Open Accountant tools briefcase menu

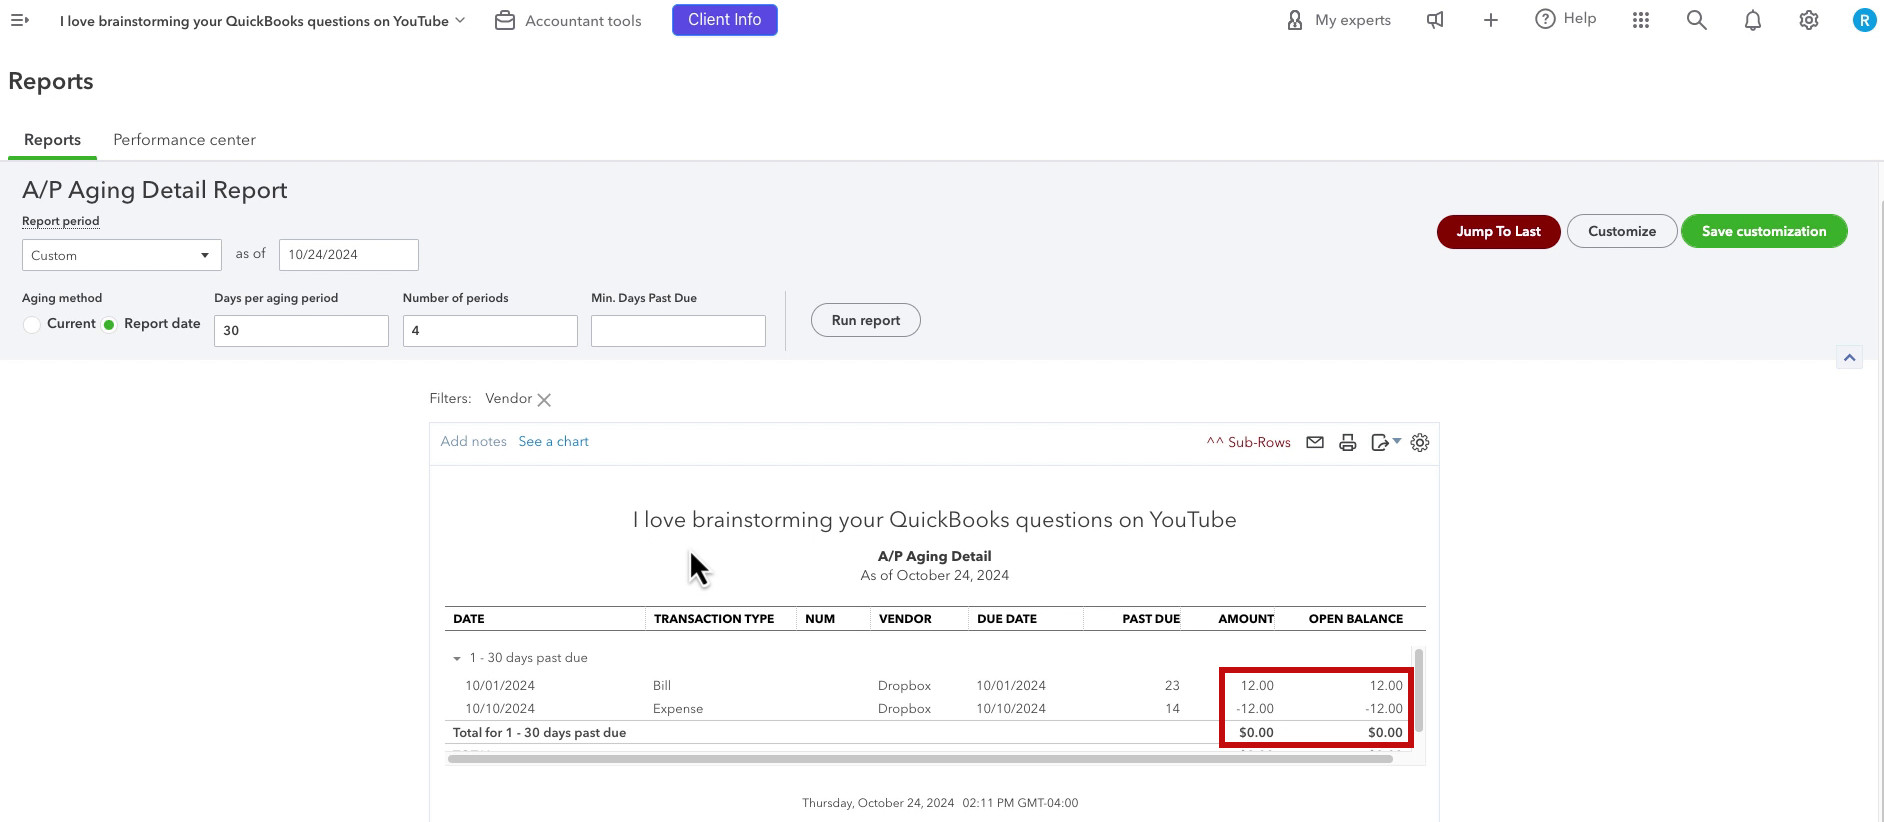(568, 20)
